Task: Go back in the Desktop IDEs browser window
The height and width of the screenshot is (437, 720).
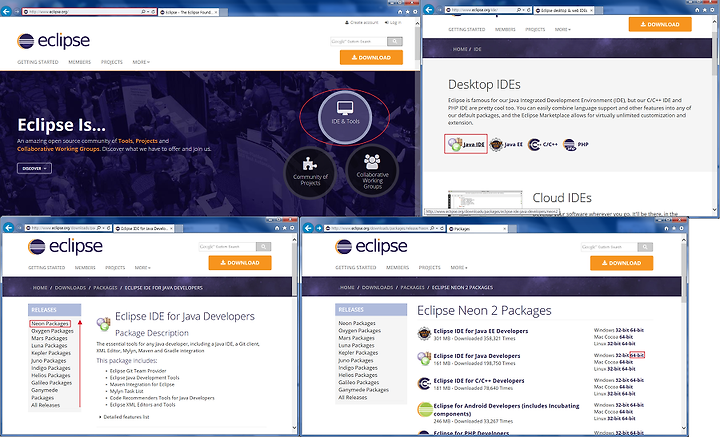Action: click(428, 10)
